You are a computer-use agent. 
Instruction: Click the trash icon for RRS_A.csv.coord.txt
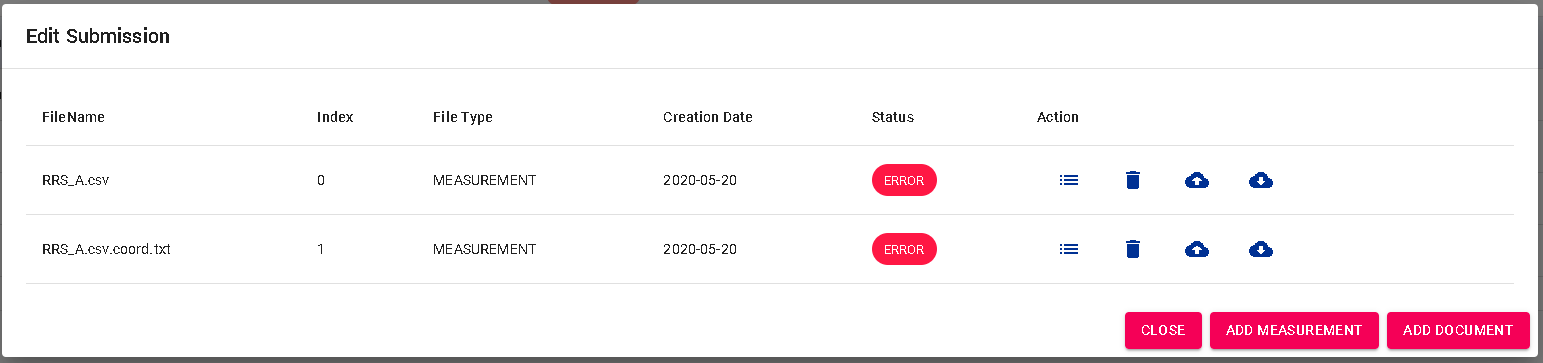coord(1132,249)
